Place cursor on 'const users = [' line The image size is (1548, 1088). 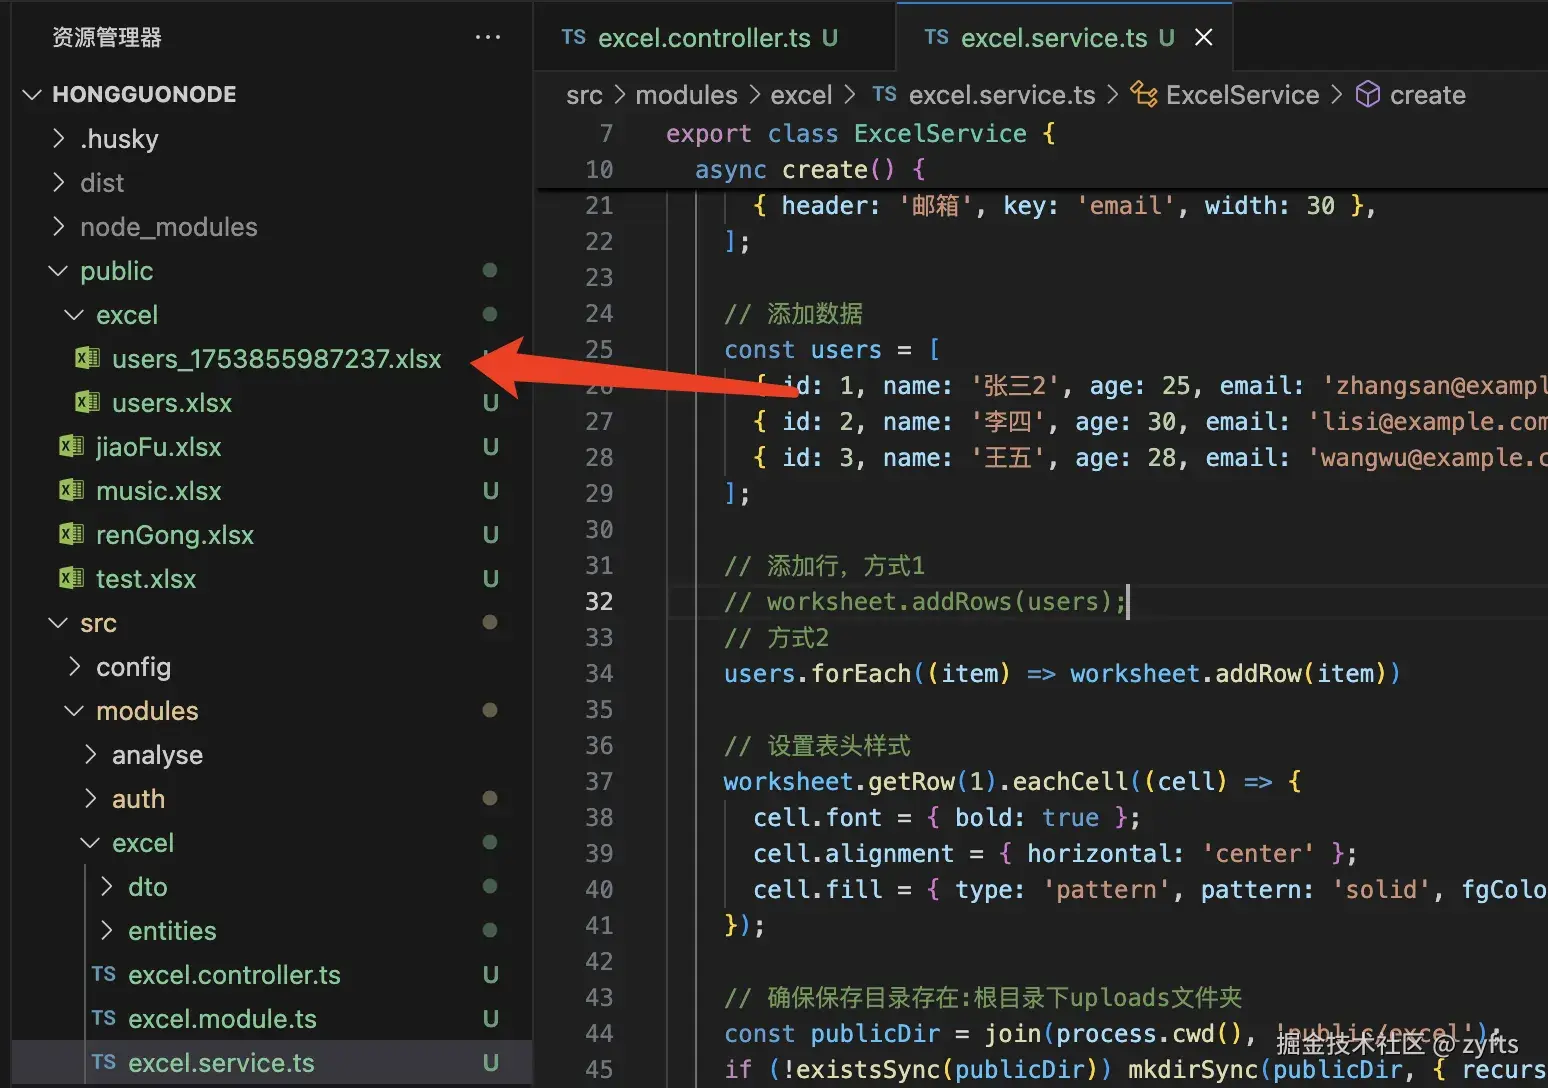point(831,349)
